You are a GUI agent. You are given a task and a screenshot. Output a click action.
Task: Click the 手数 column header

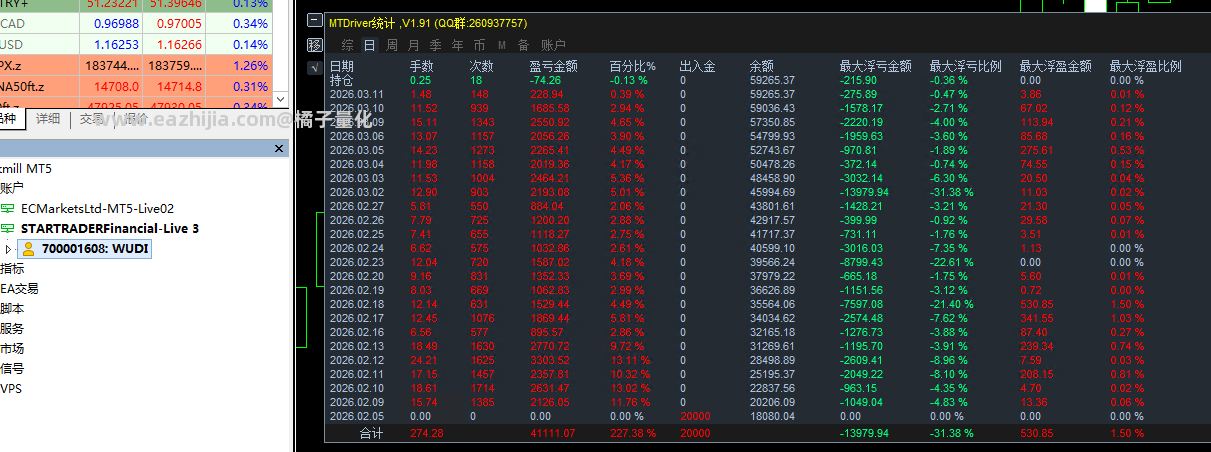422,67
